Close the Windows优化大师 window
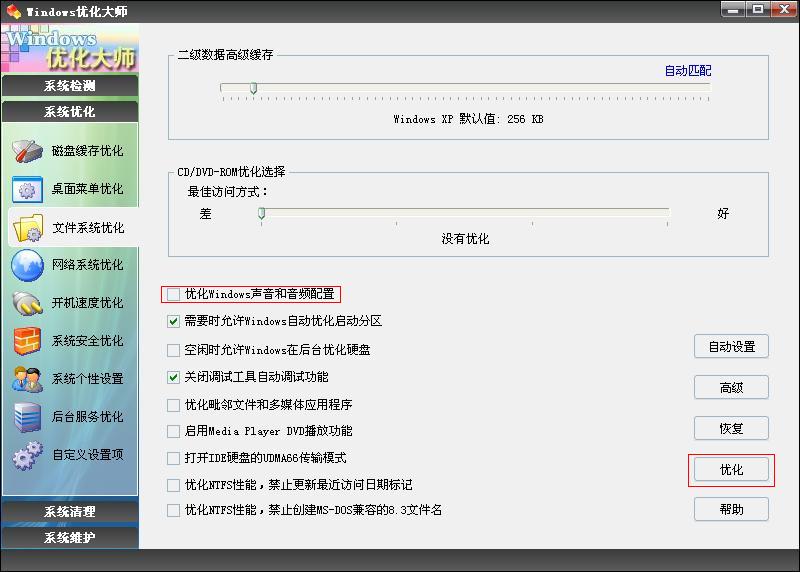Screen dimensions: 800x572 tap(784, 9)
